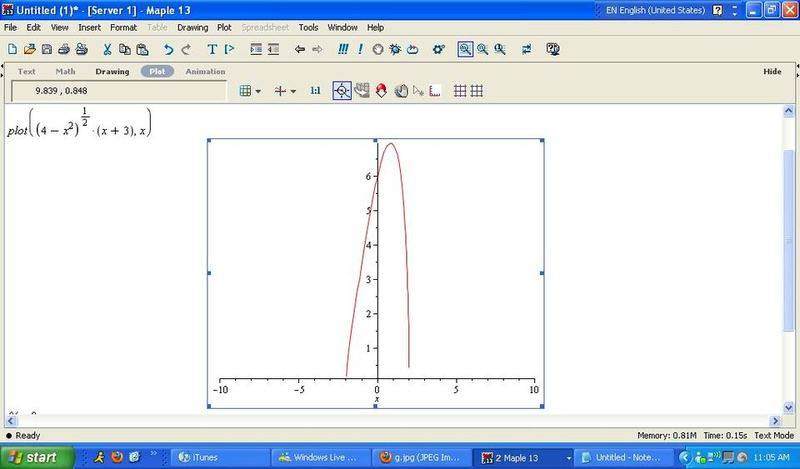
Task: Select the rotate plot tool
Action: coord(381,91)
